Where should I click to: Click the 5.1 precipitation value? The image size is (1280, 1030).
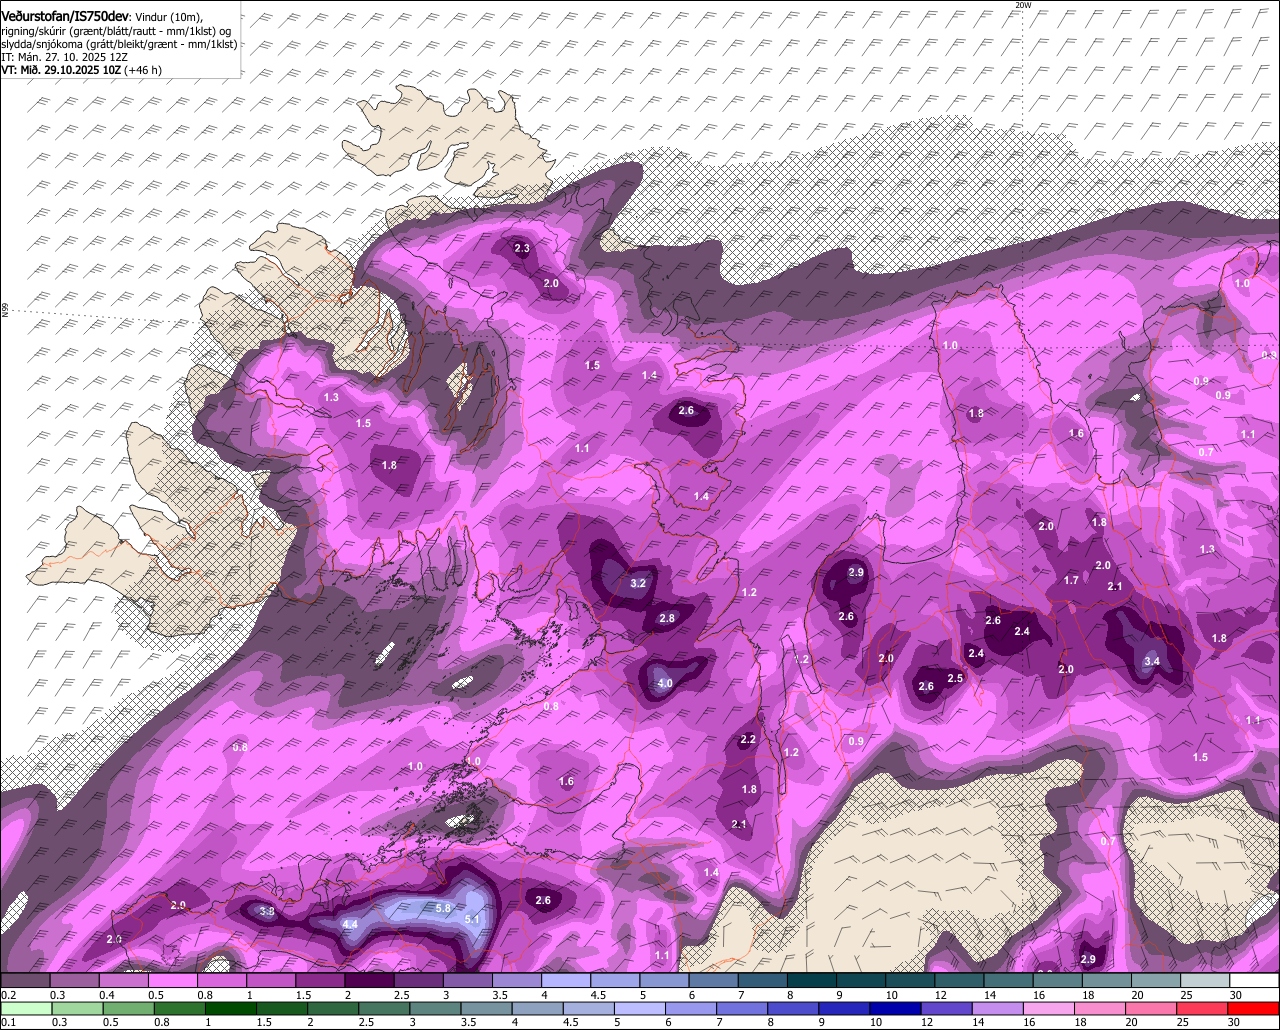[x=474, y=919]
